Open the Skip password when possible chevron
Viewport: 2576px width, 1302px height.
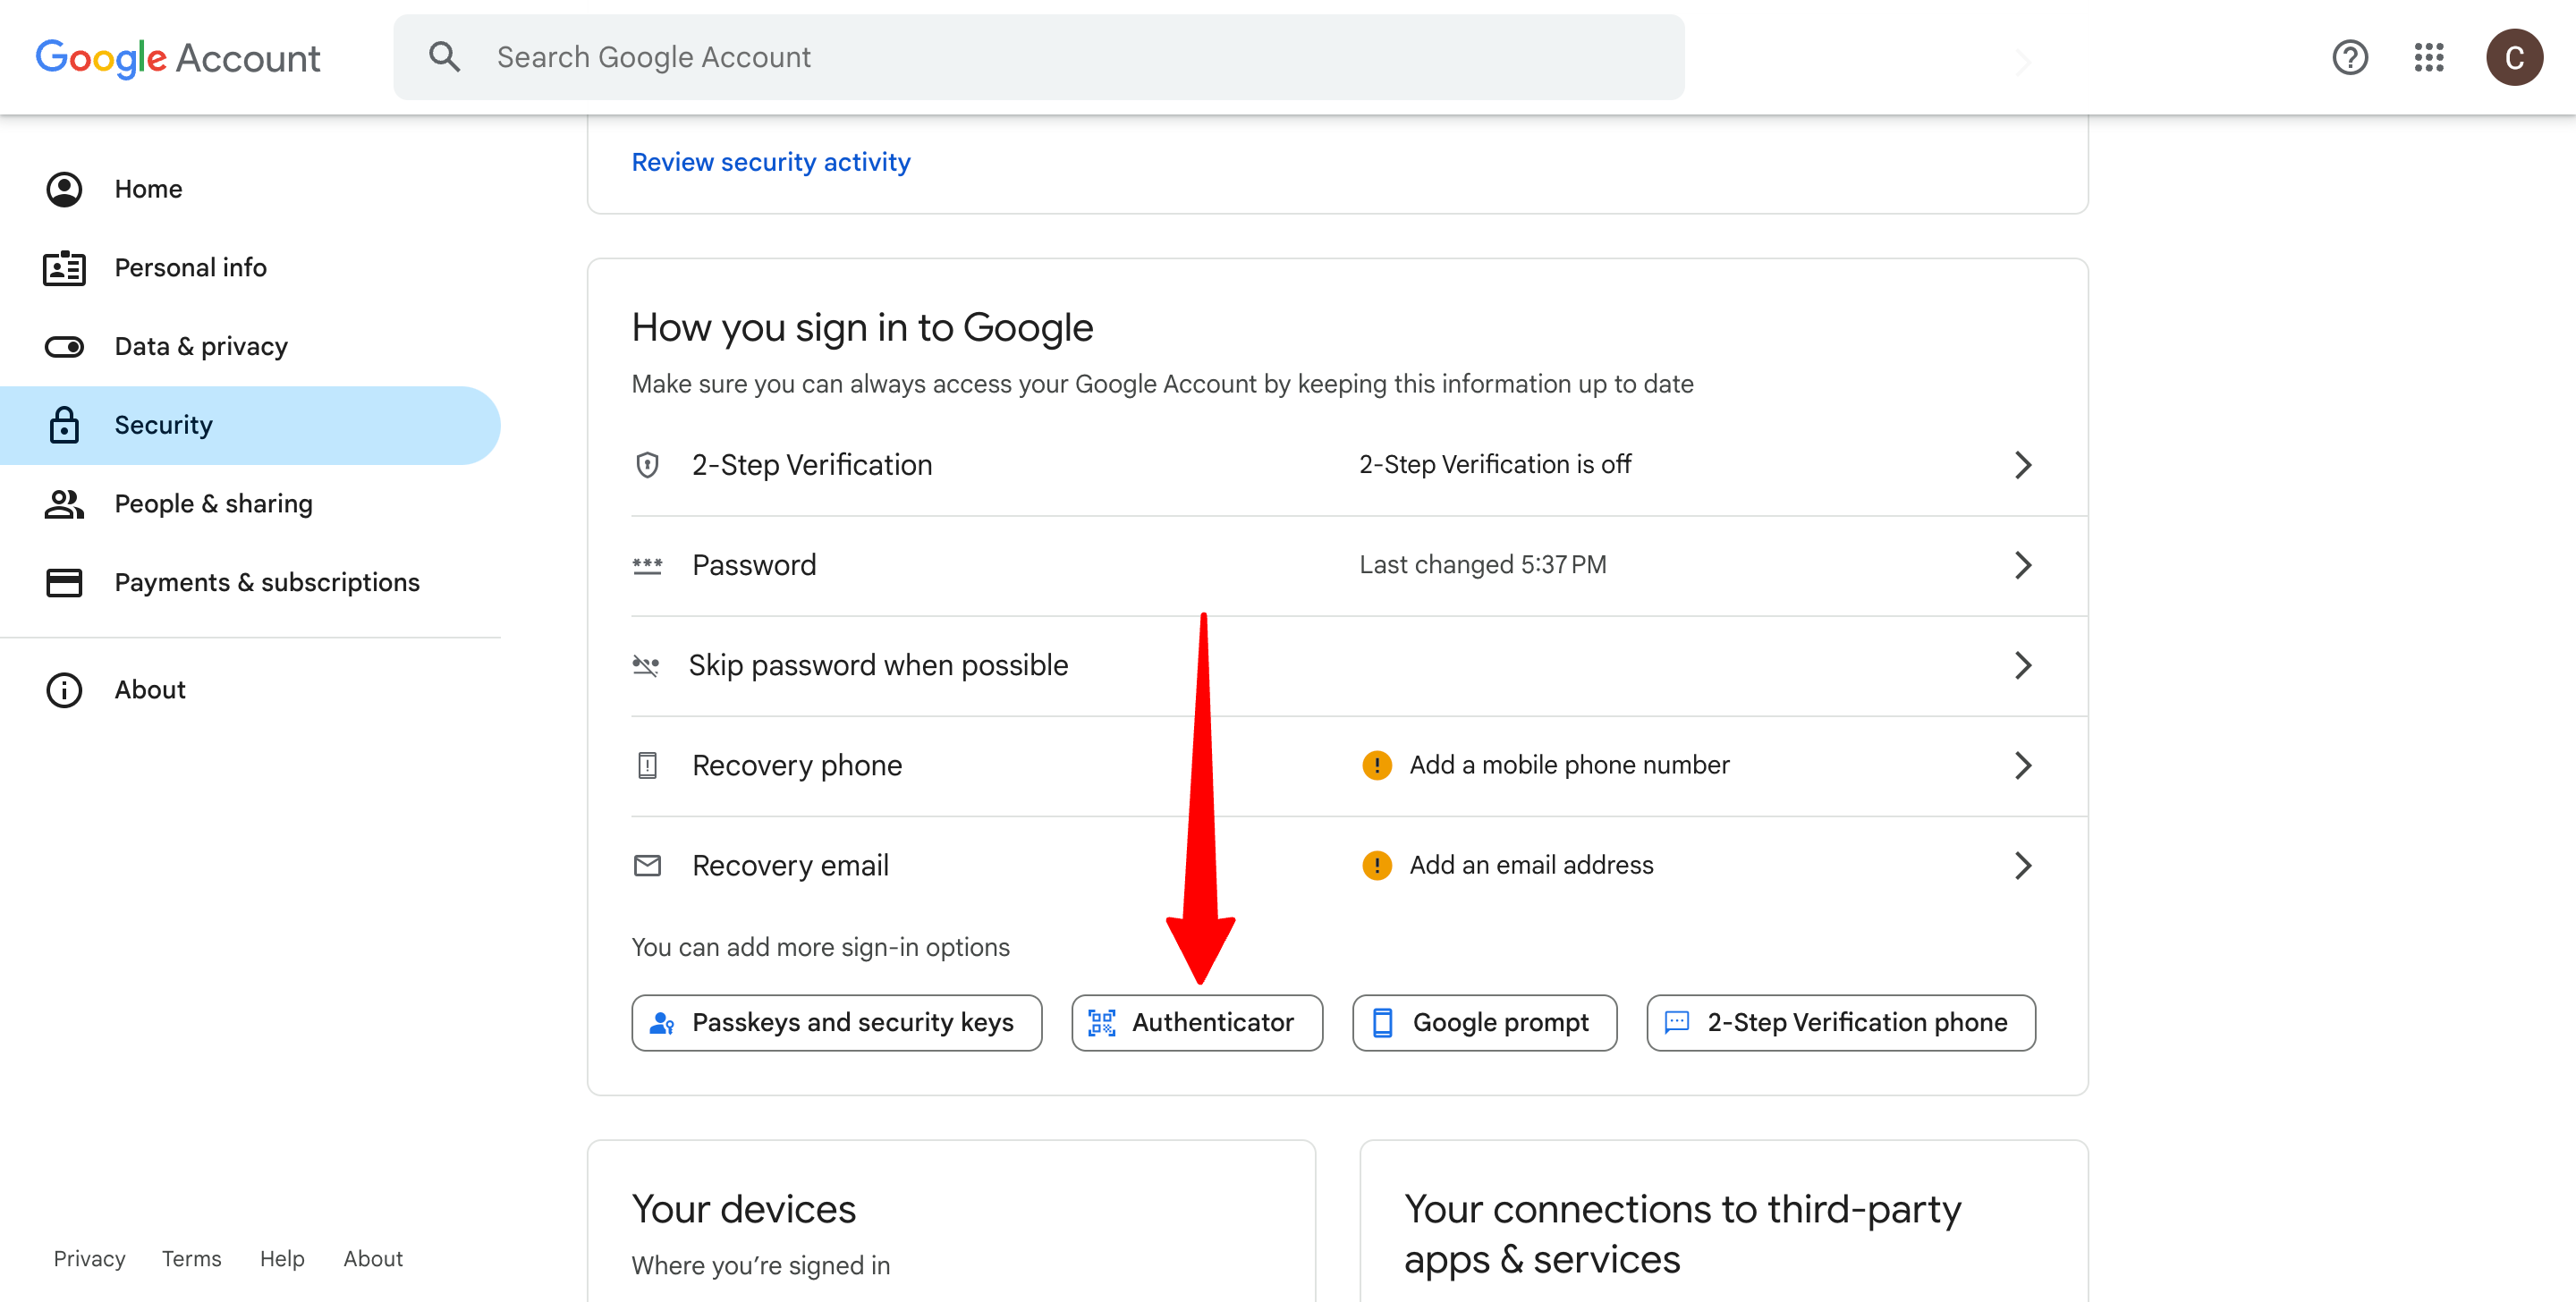tap(2023, 665)
